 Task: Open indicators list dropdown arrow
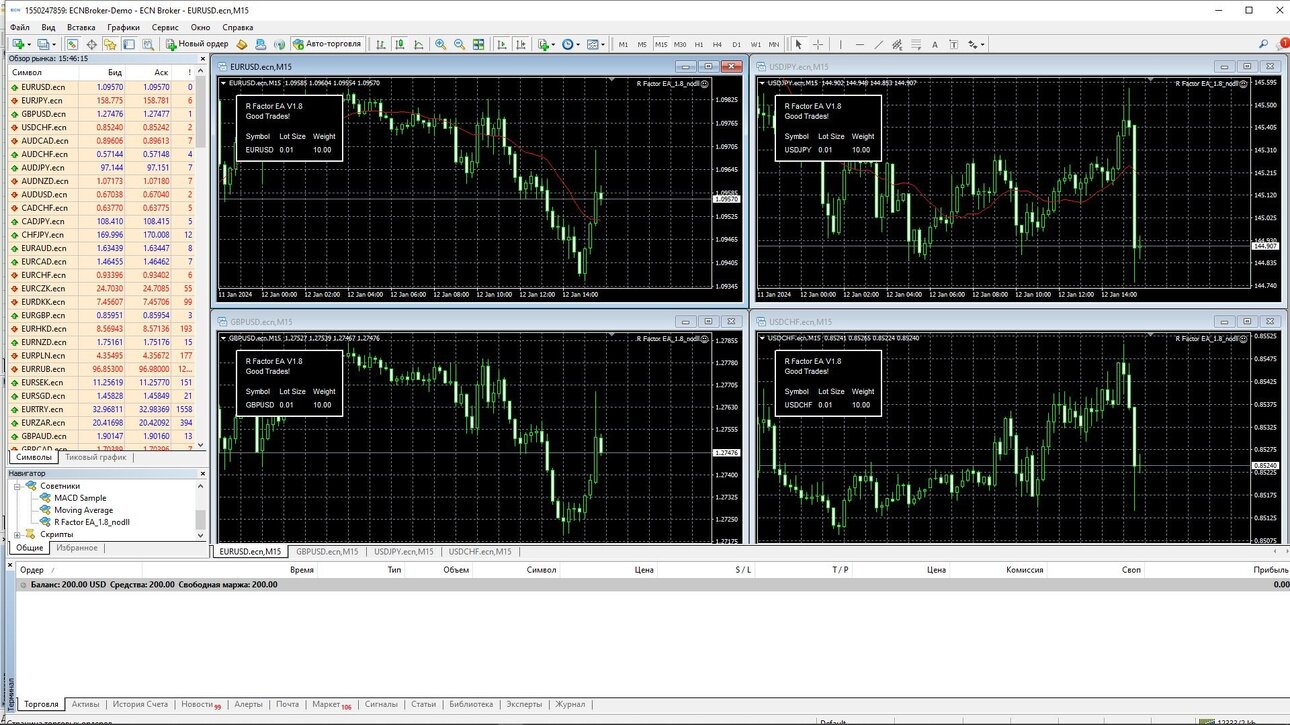[553, 44]
